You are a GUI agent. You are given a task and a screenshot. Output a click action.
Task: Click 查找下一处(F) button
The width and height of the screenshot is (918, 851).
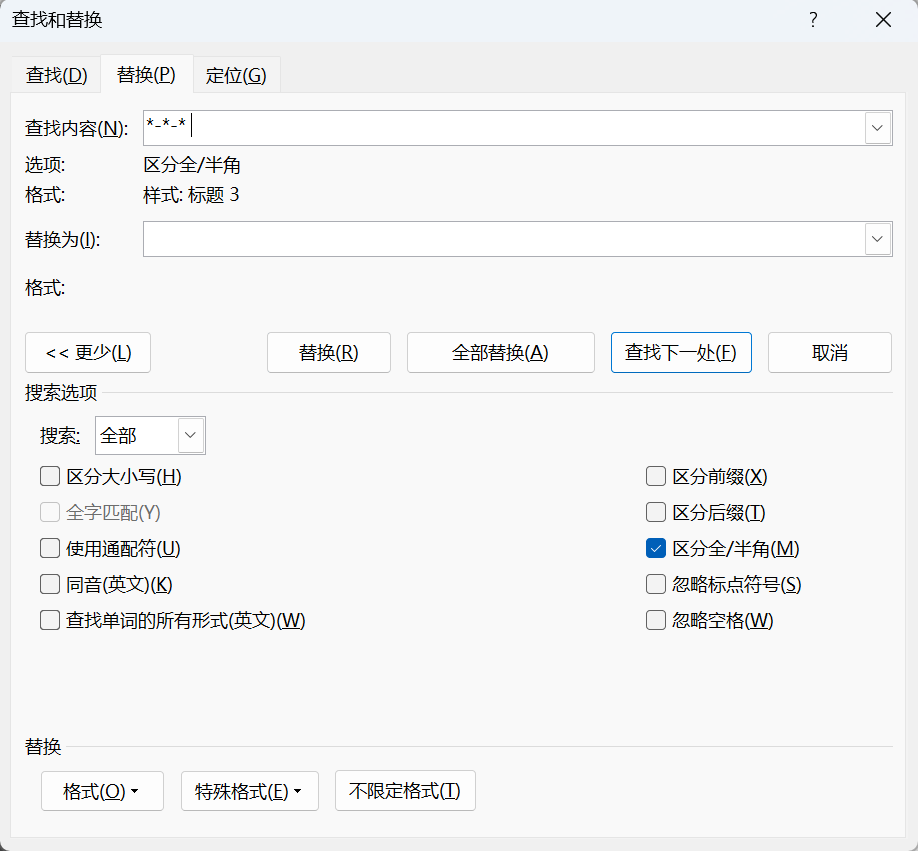click(681, 352)
